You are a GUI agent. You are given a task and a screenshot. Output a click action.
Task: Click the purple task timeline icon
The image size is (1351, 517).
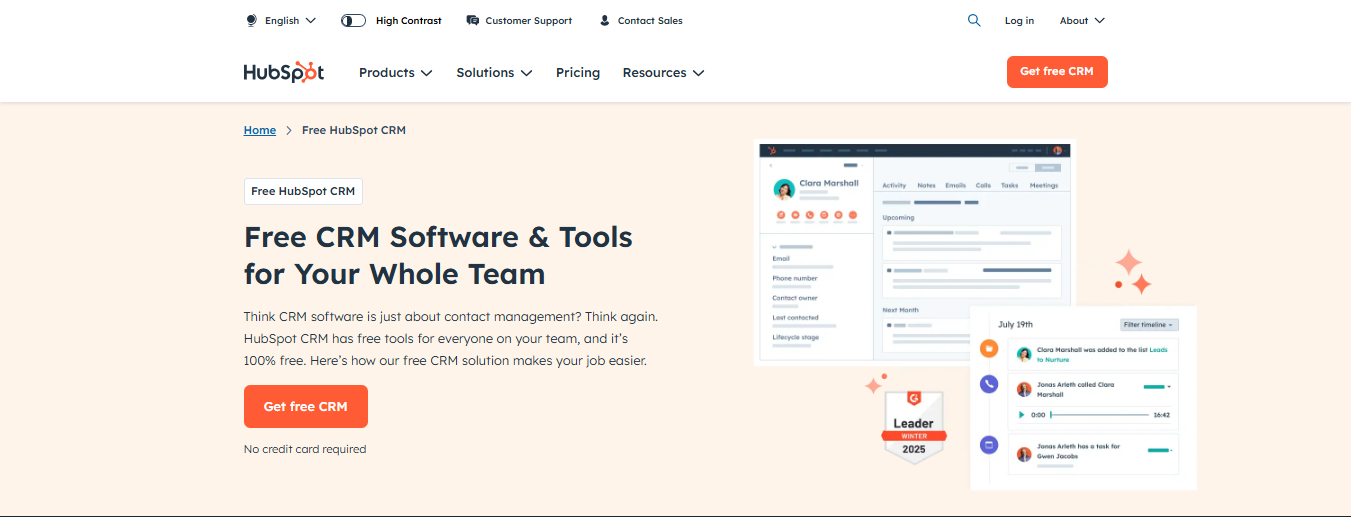click(x=989, y=443)
